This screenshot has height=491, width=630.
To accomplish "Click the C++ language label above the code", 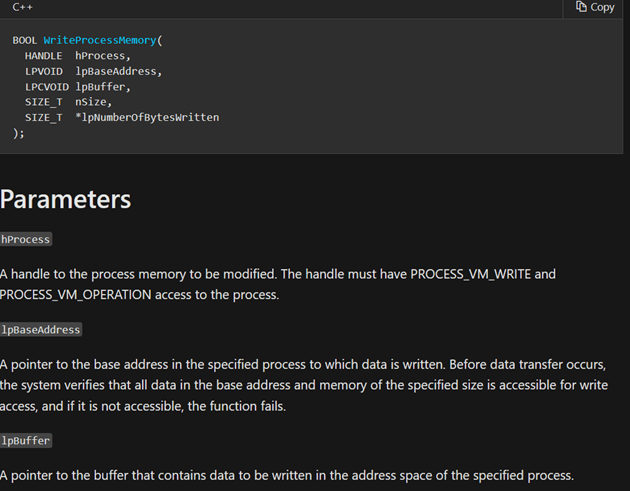I will pyautogui.click(x=22, y=7).
